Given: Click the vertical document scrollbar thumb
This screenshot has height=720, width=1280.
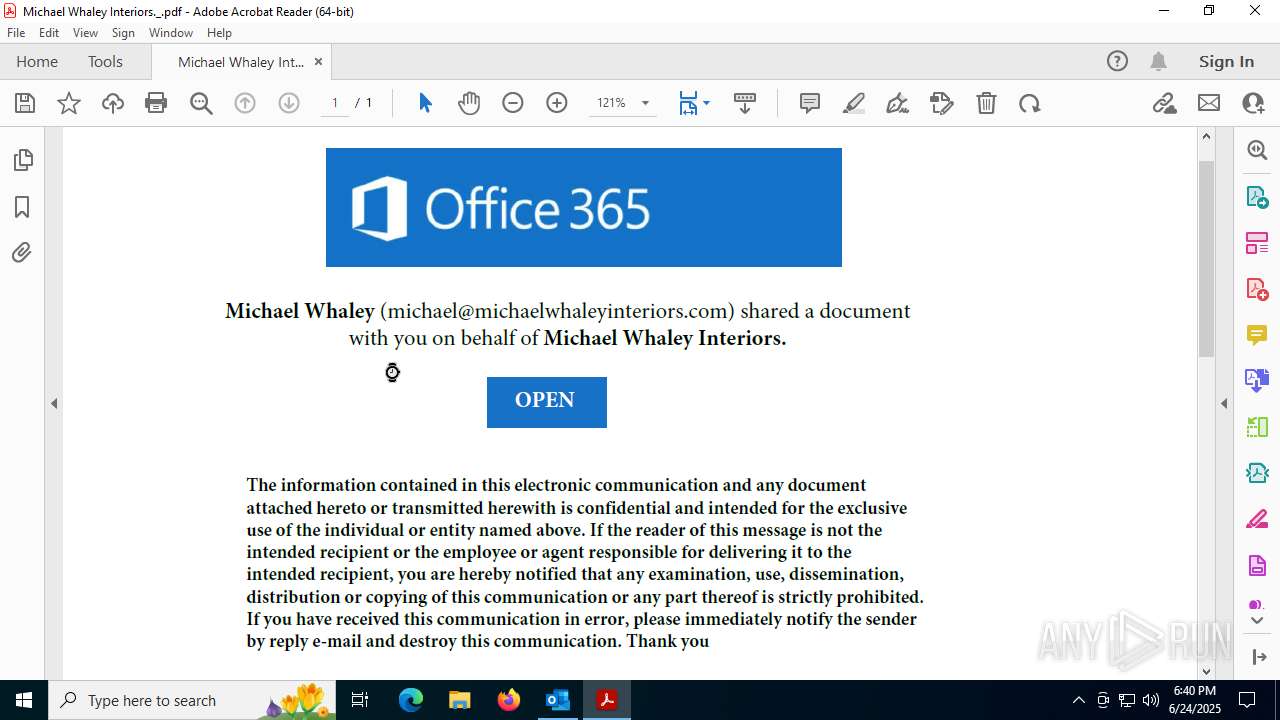Looking at the screenshot, I should [1206, 258].
